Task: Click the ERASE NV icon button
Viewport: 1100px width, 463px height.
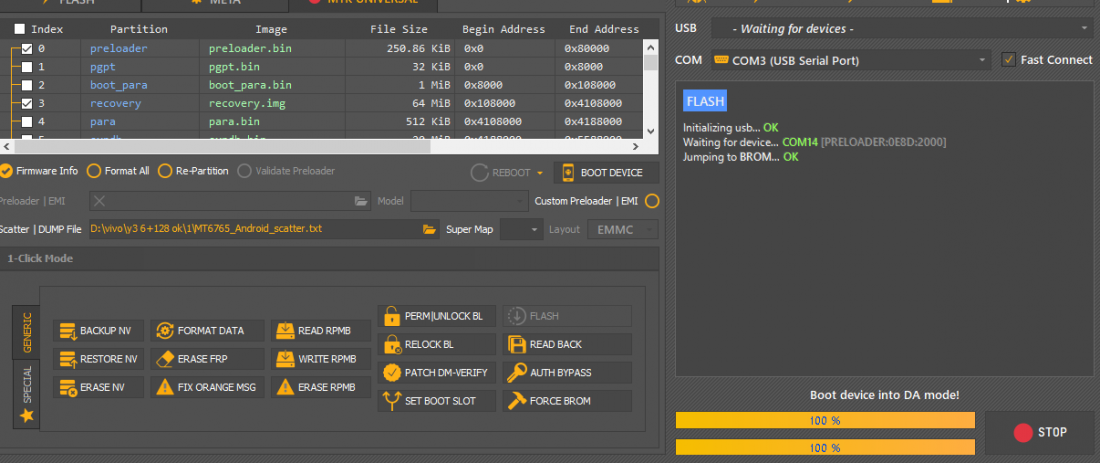Action: pyautogui.click(x=98, y=387)
